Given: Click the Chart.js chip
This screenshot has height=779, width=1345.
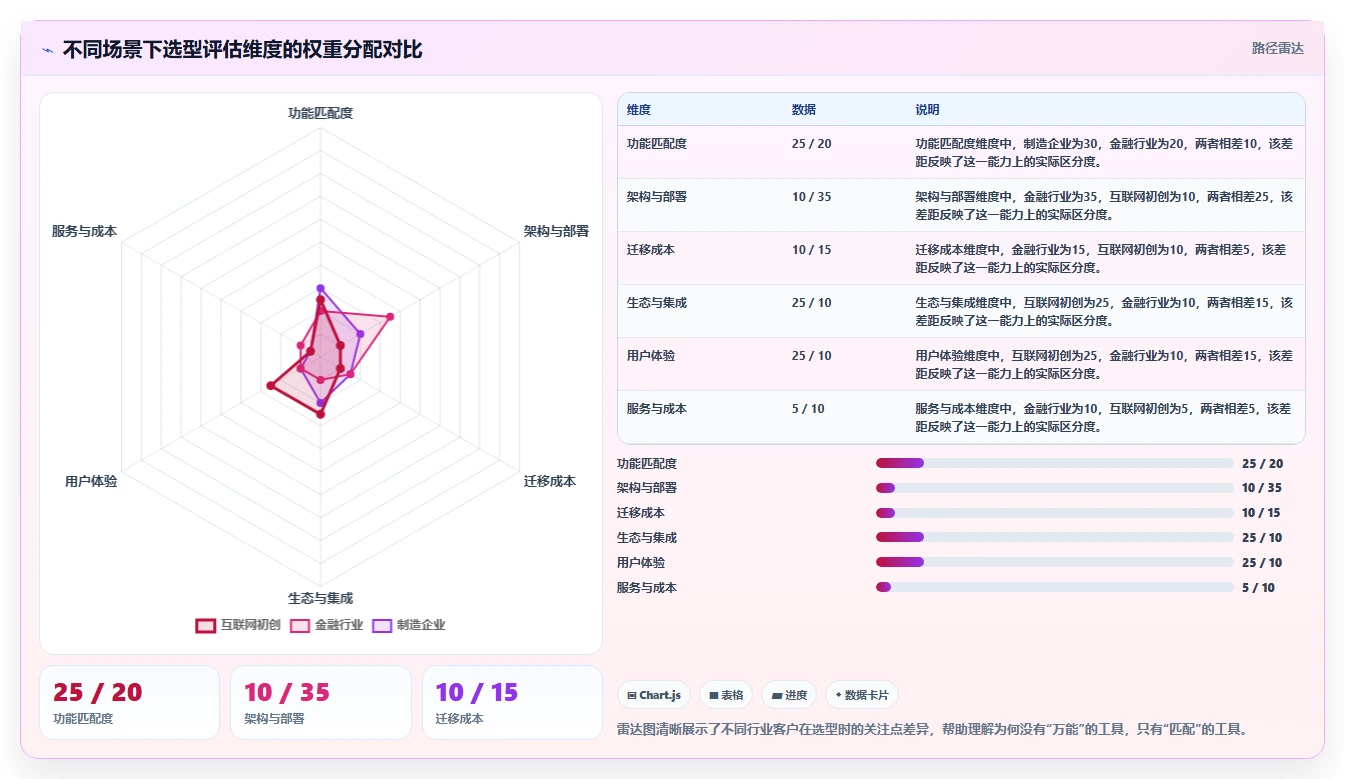Looking at the screenshot, I should click(654, 695).
